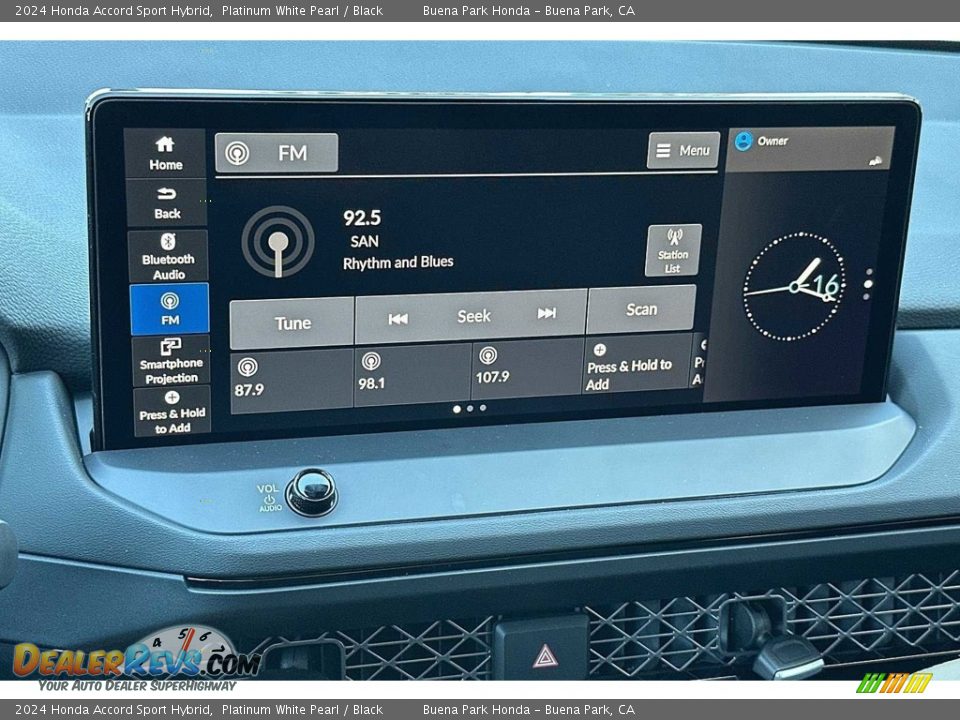Open Bluetooth Audio source
Screen dimensions: 960x720
168,257
